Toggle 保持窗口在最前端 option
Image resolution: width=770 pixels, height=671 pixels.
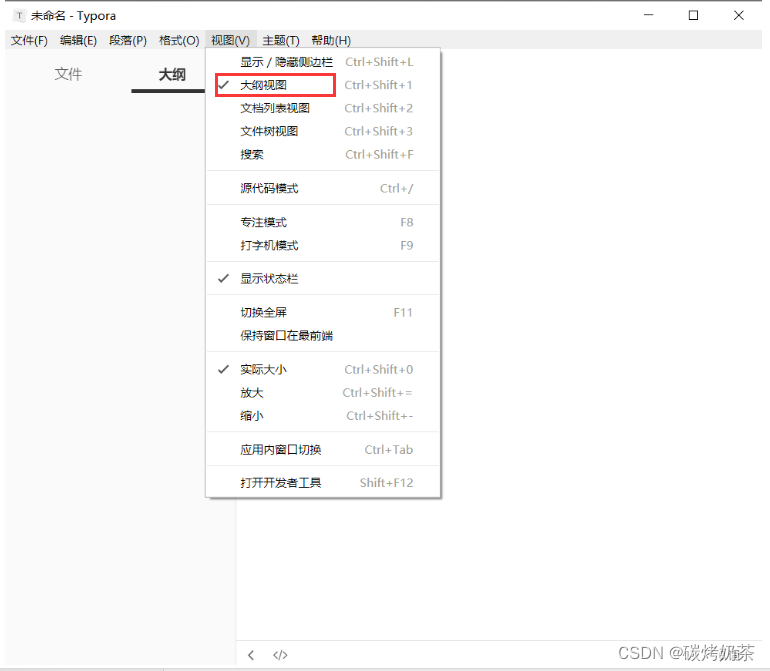(323, 336)
